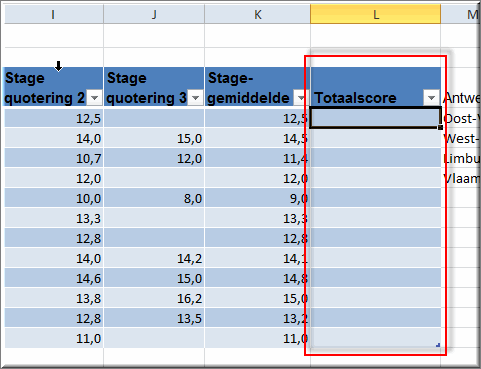Select 11,0 in Stage quotering 2 column
The height and width of the screenshot is (369, 481).
coord(53,338)
